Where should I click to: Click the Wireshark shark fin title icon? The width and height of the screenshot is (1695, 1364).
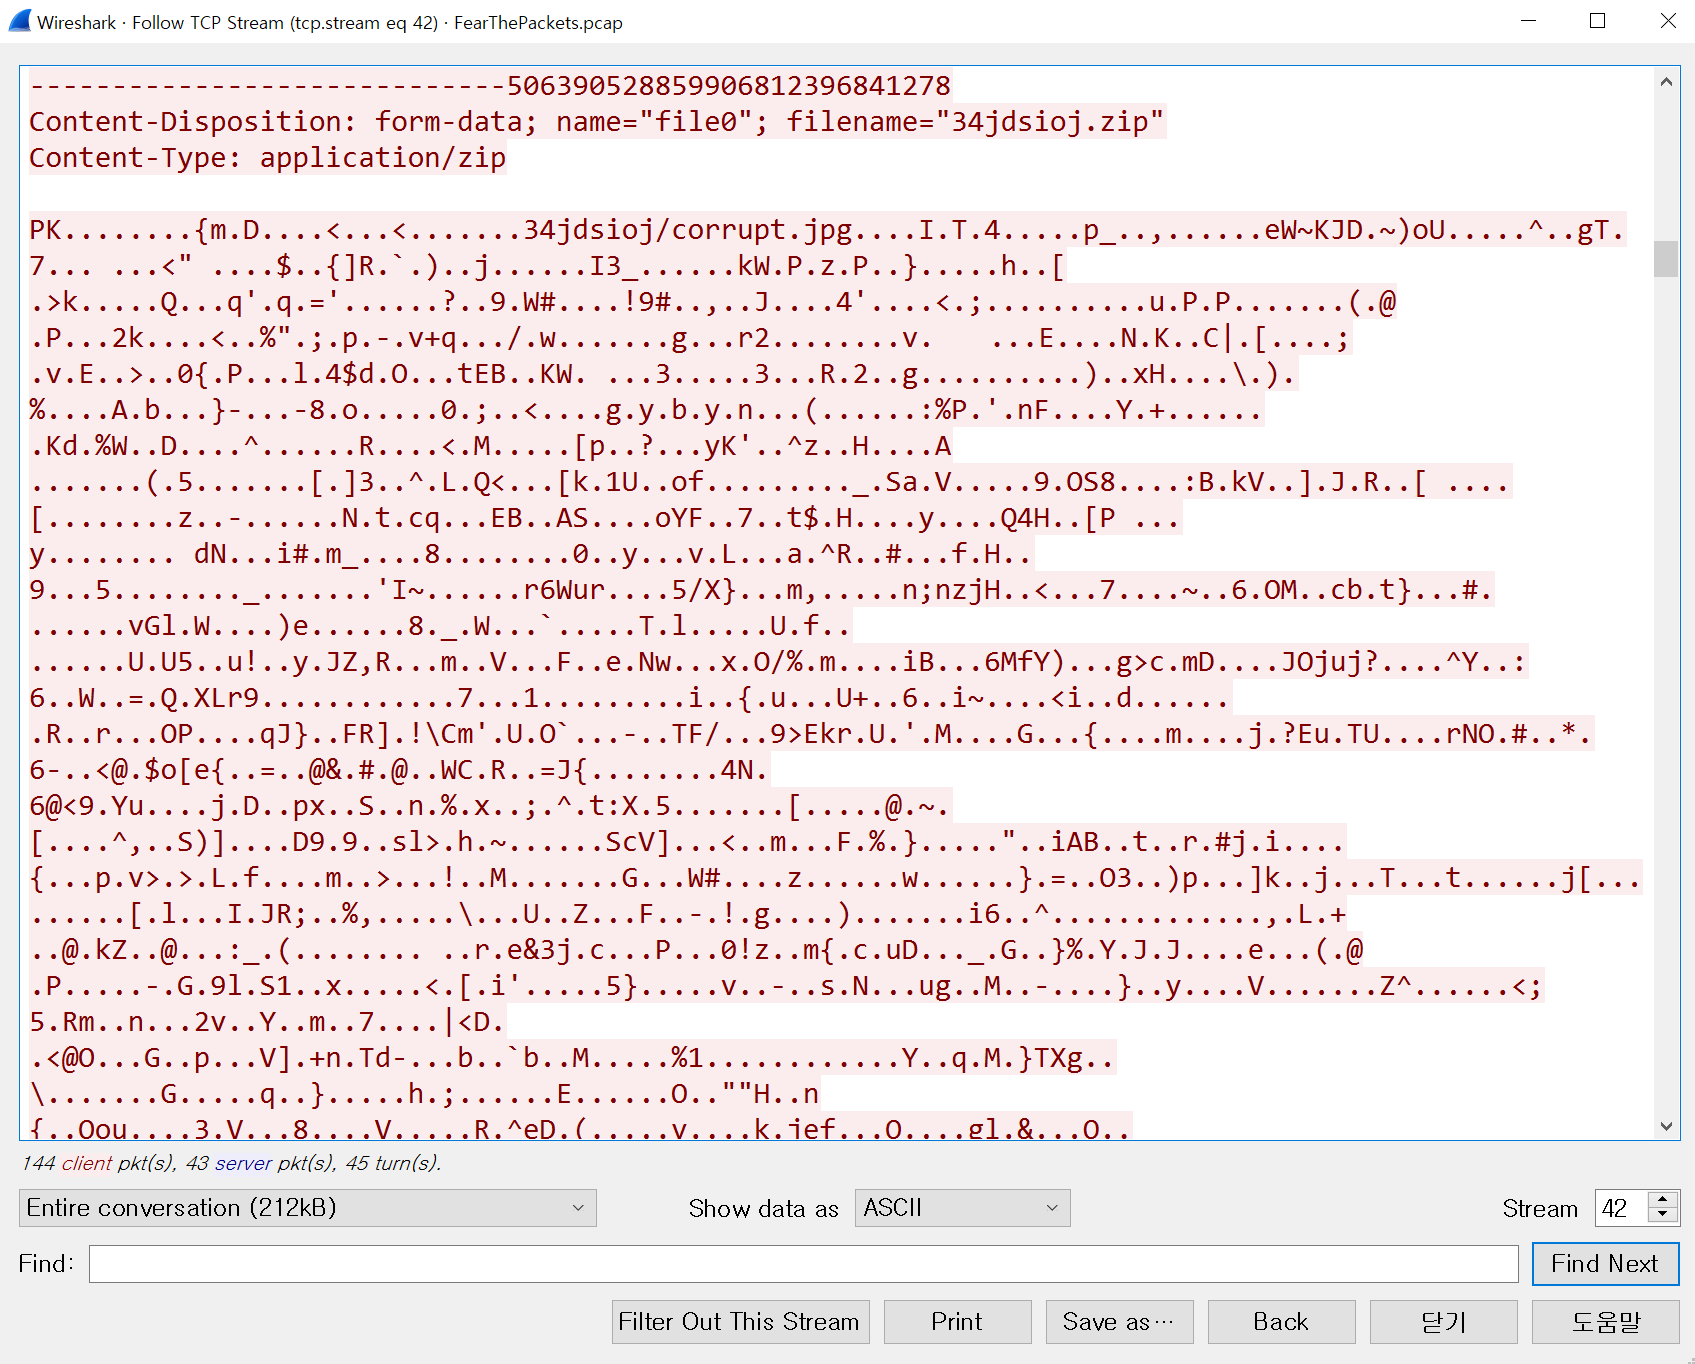point(19,21)
